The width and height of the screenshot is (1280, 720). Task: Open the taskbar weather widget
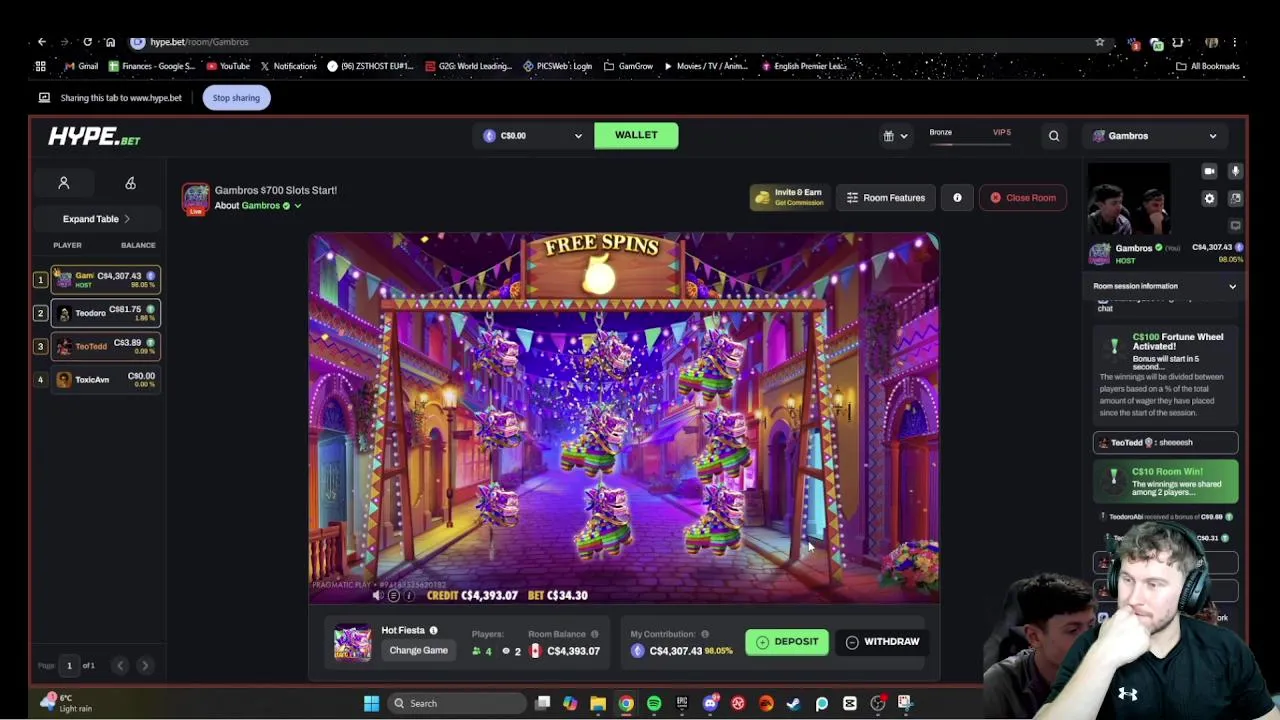[x=66, y=703]
